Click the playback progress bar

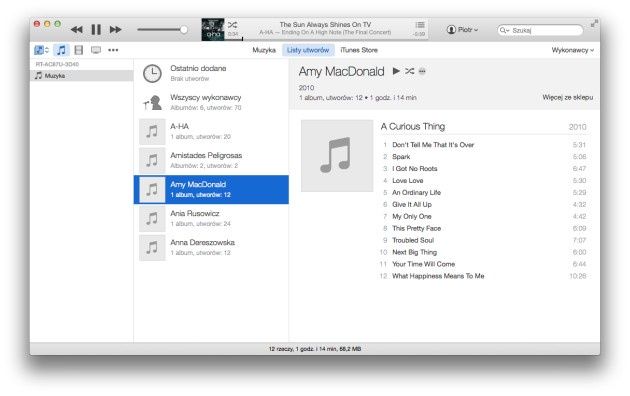click(x=326, y=39)
